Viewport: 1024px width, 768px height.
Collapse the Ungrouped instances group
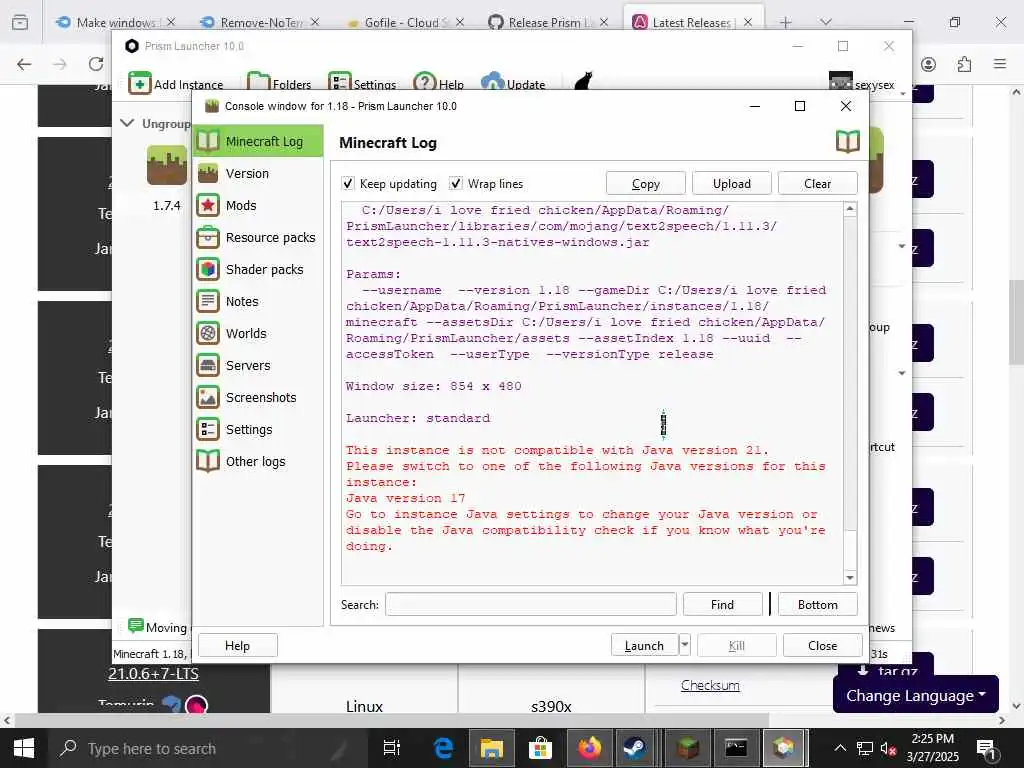pyautogui.click(x=127, y=123)
